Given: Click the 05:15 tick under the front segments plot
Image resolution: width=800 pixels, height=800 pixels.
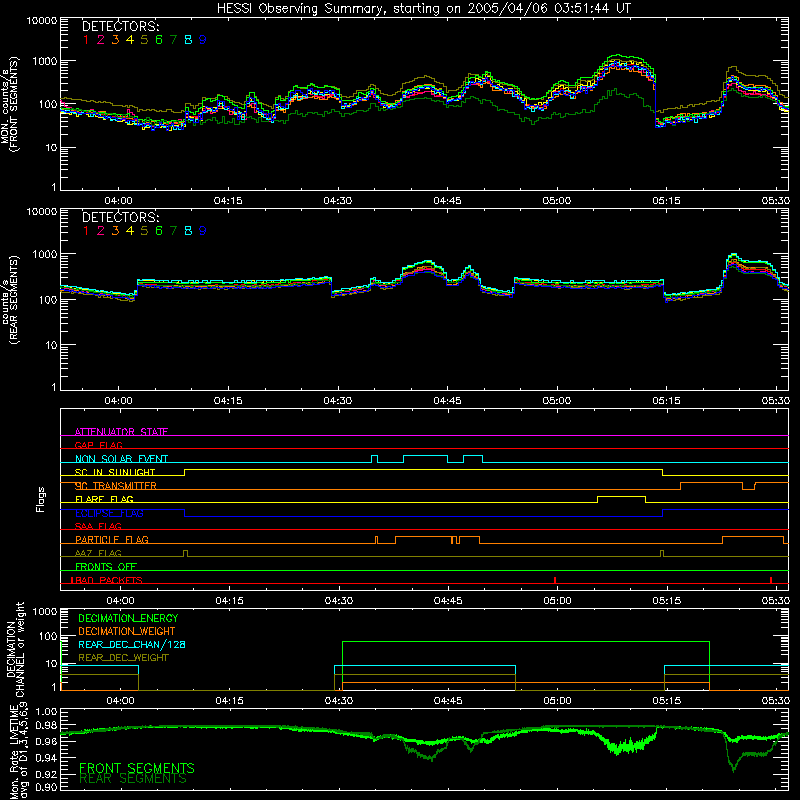Looking at the screenshot, I should 666,201.
